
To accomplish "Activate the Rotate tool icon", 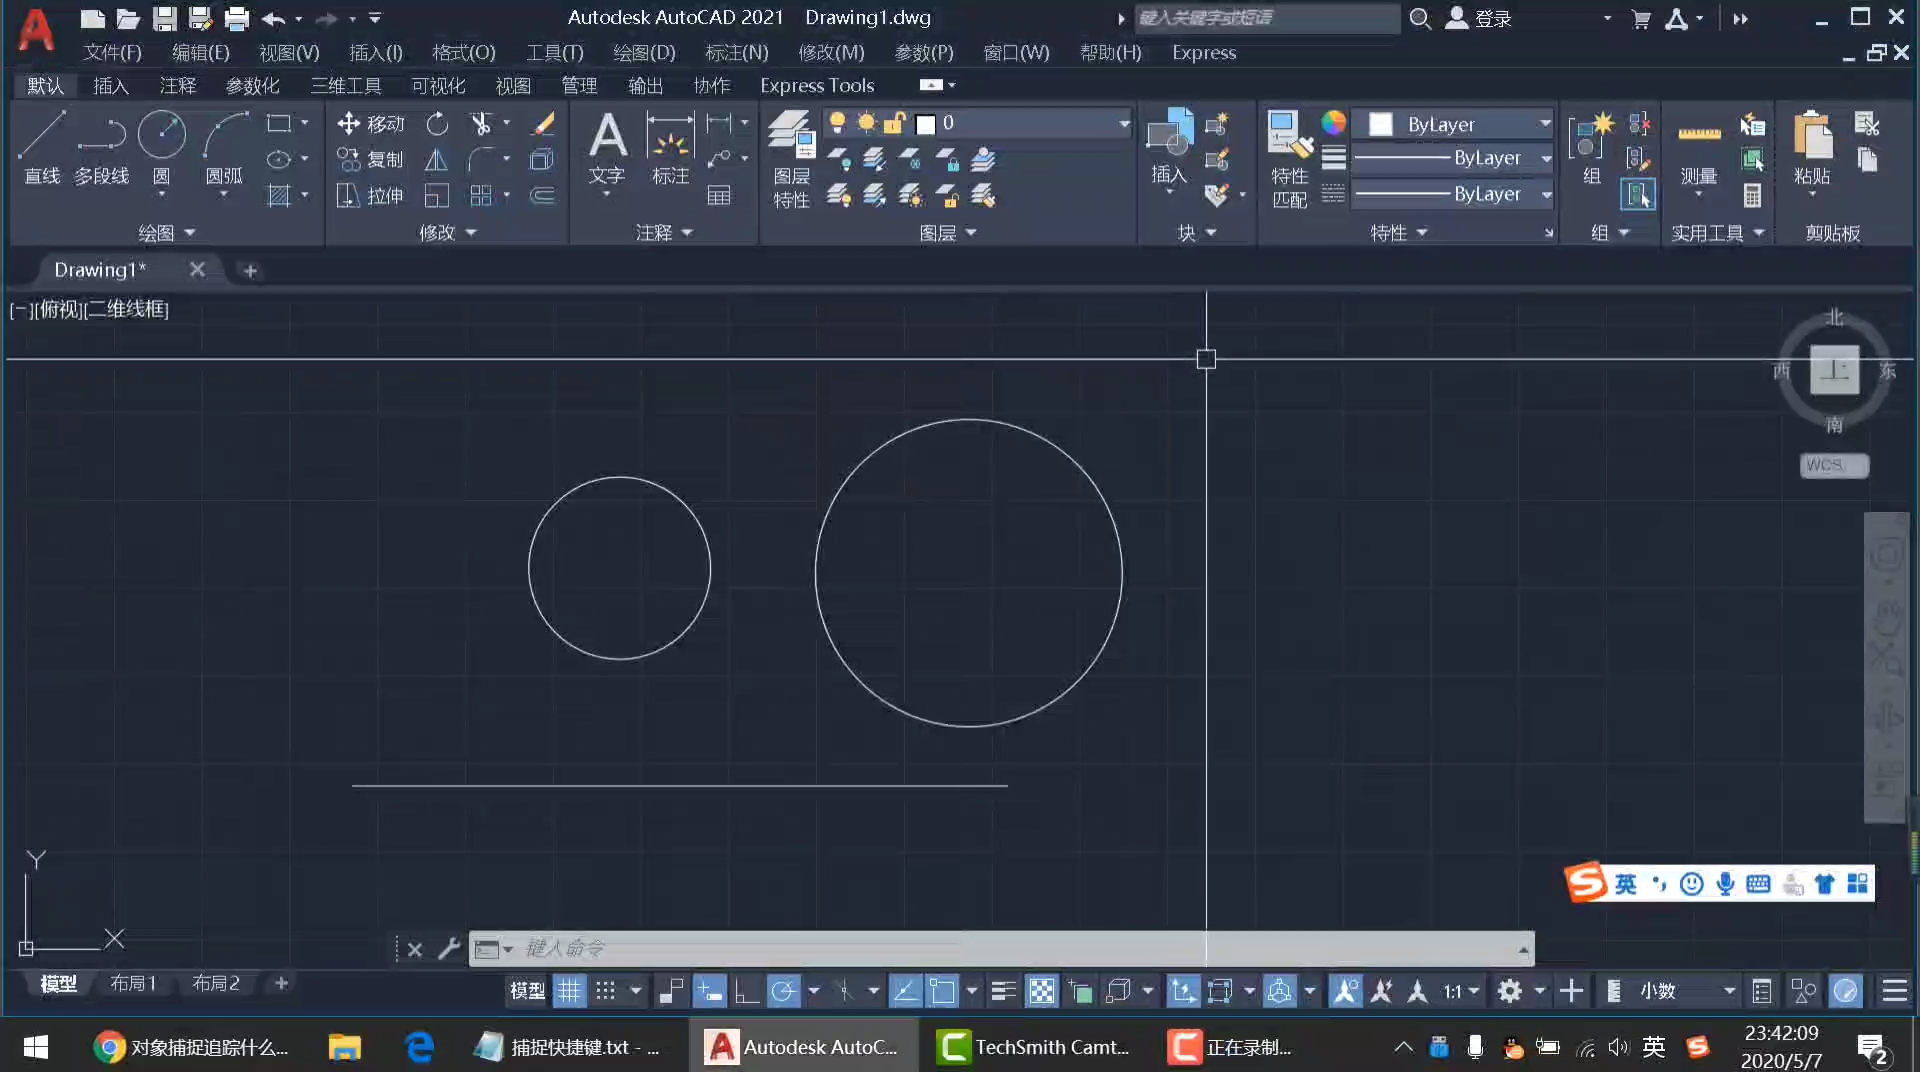I will coord(437,123).
